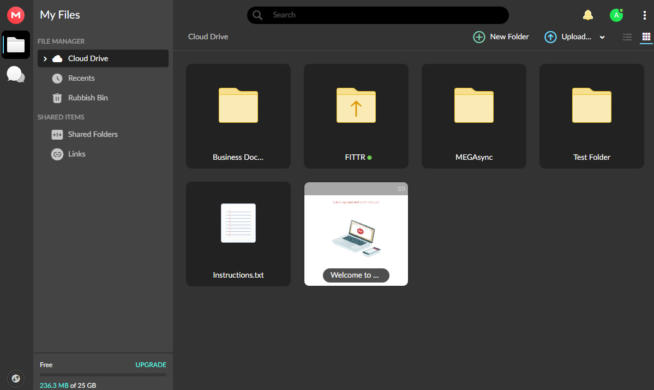
Task: Click the 236.3 MB of 25 GB text
Action: 68,385
